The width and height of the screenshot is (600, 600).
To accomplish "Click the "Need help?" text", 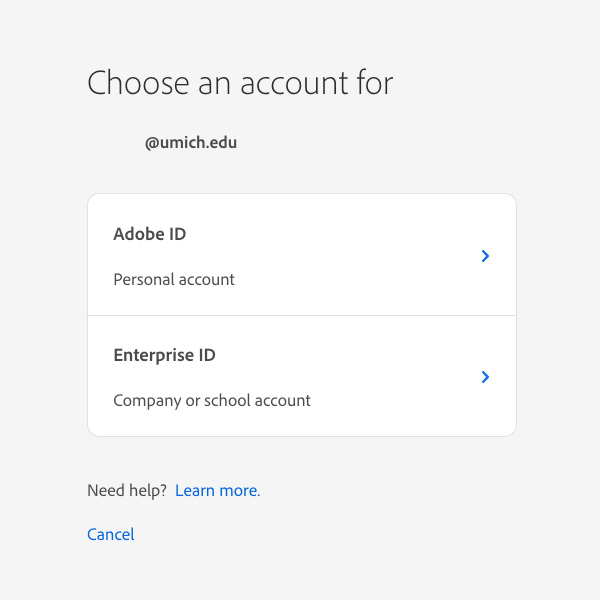I will [x=127, y=491].
